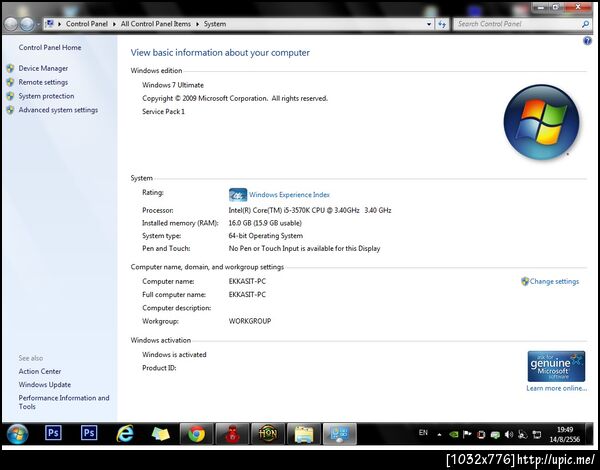The height and width of the screenshot is (470, 600).
Task: Open the address bar history dropdown
Action: pyautogui.click(x=429, y=24)
